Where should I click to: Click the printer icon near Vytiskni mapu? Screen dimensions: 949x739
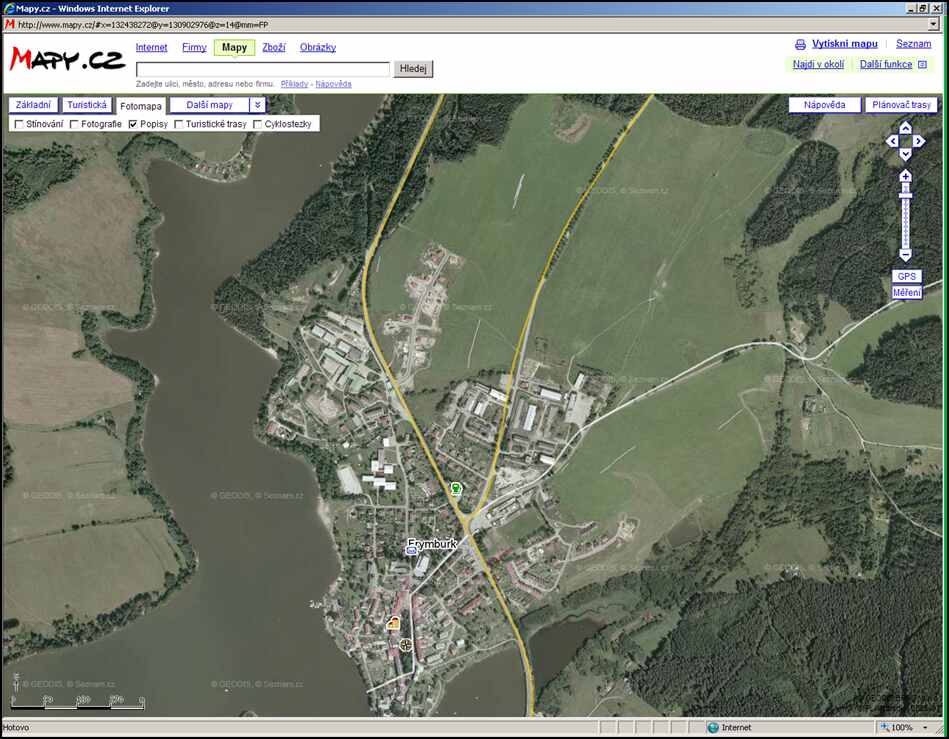[x=800, y=45]
